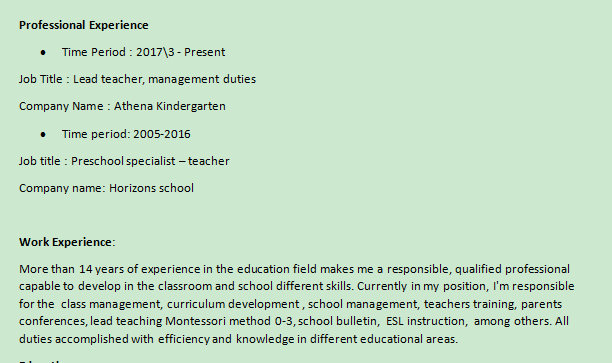Click the 'Lead teacher, management duties' line
612x363 pixels.
click(164, 79)
